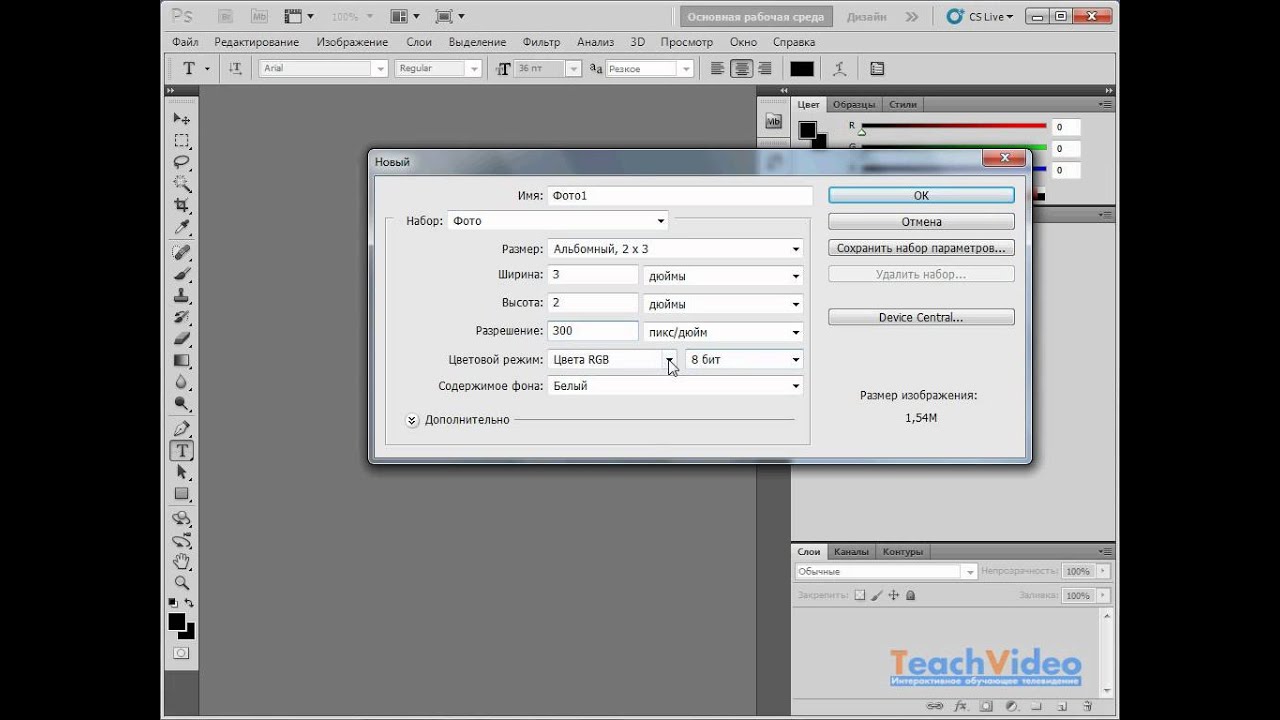Open the bit depth dropdown
Screen dimensions: 1280x720
click(x=745, y=359)
